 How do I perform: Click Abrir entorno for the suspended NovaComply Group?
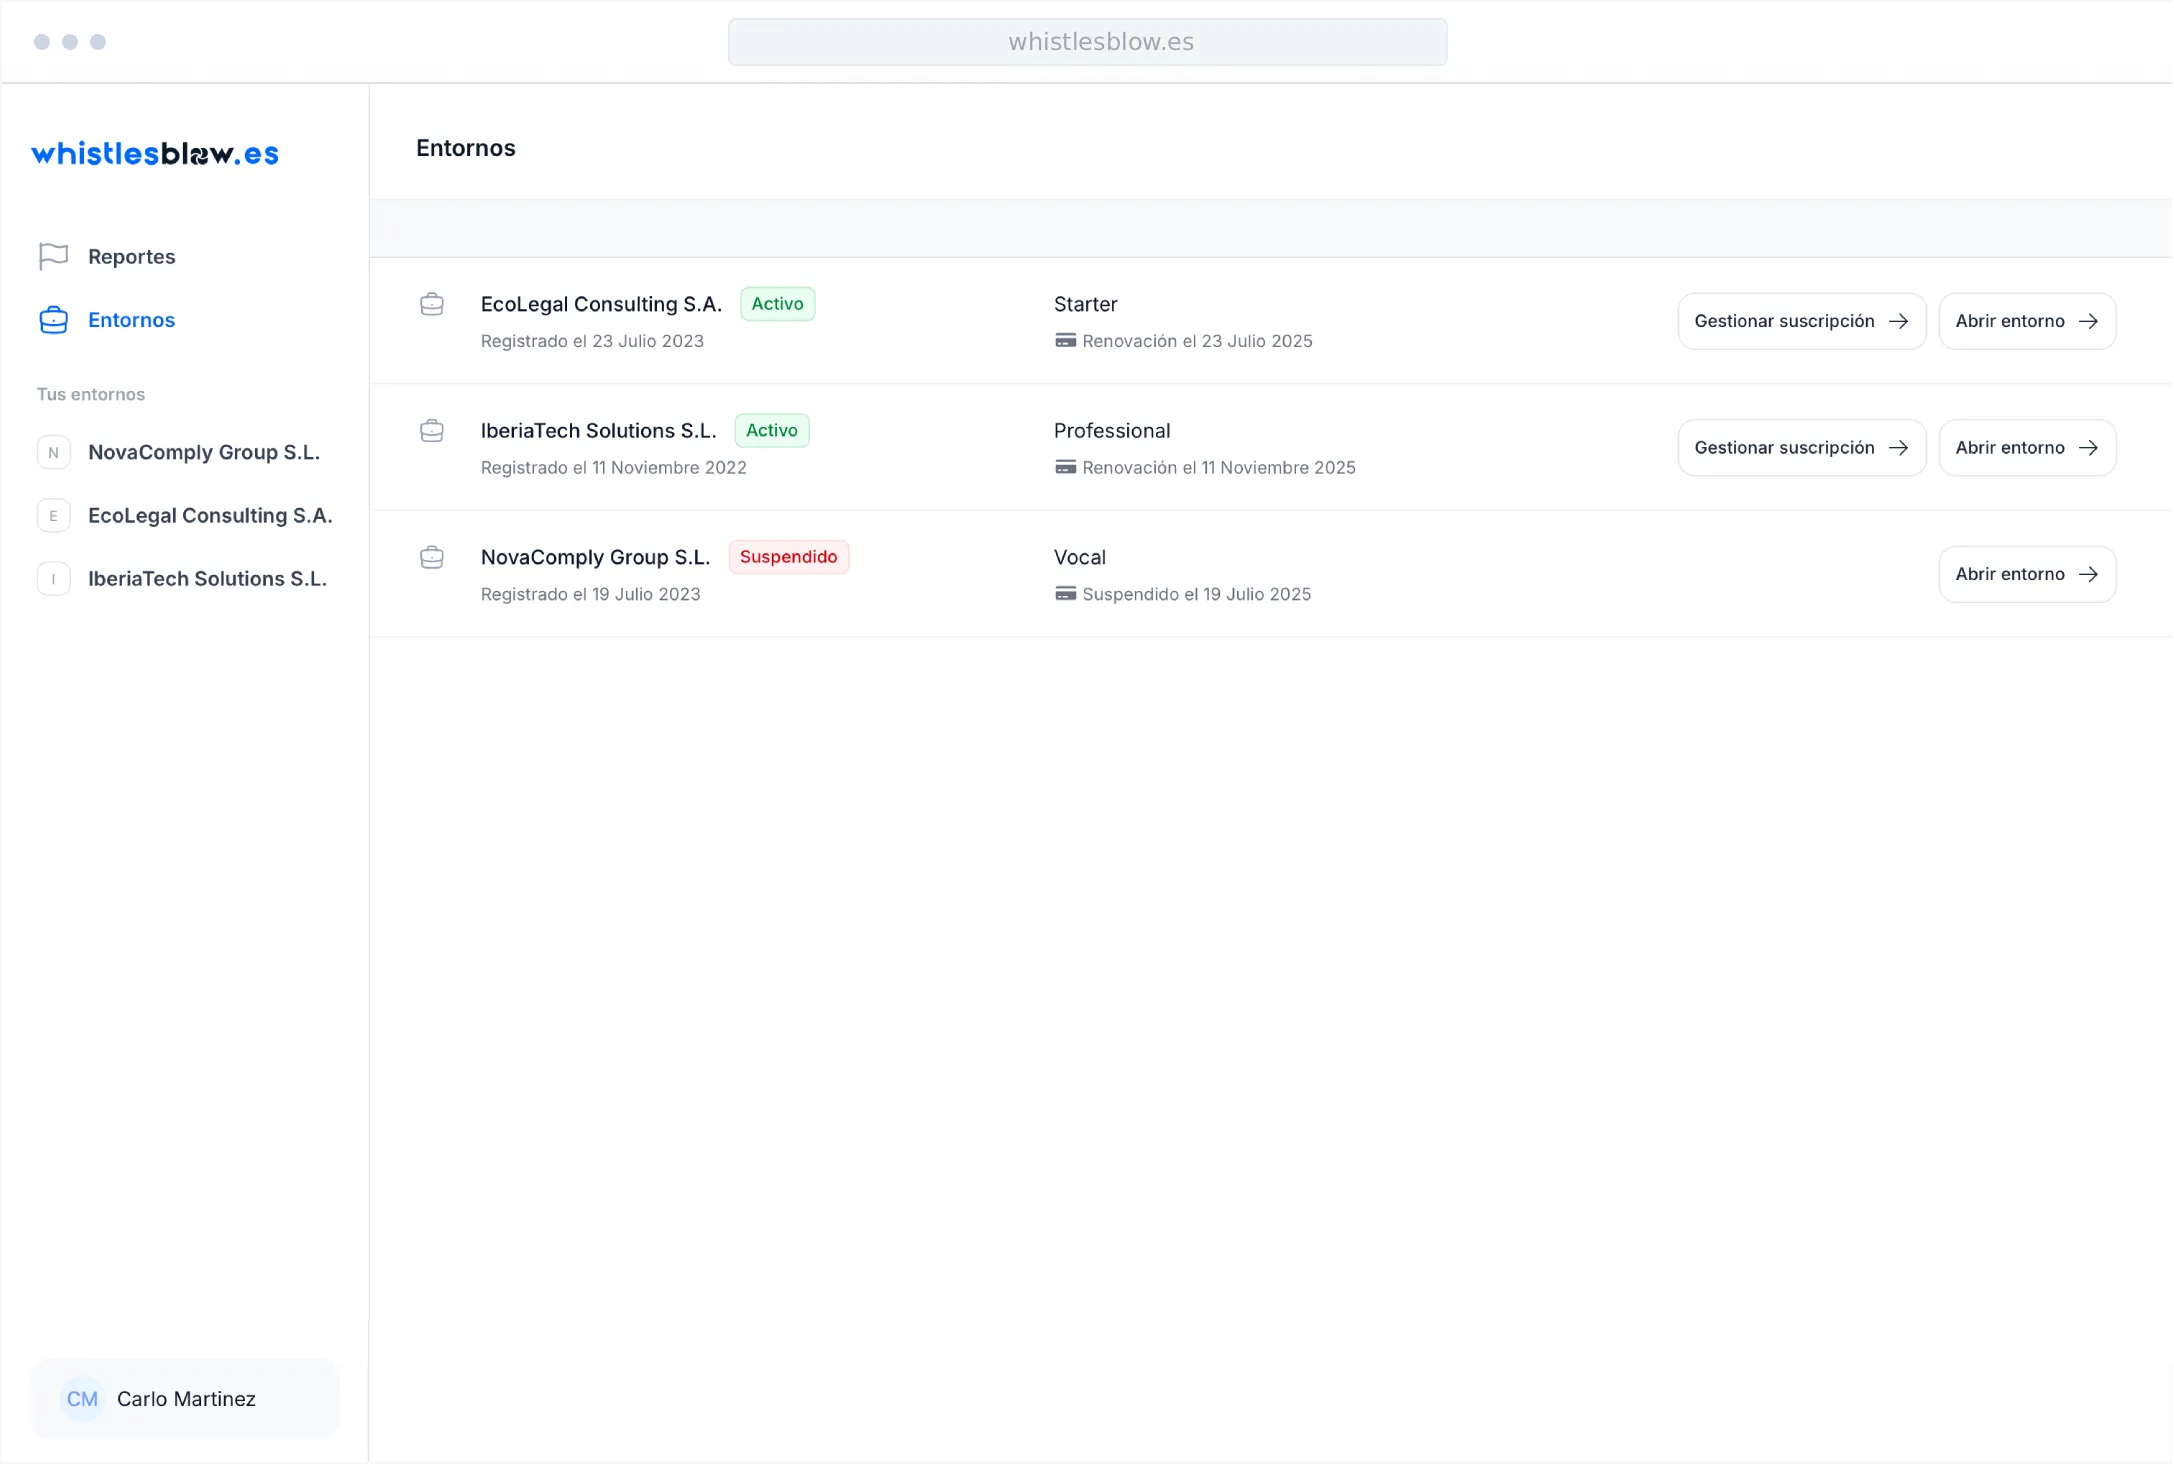(2026, 574)
